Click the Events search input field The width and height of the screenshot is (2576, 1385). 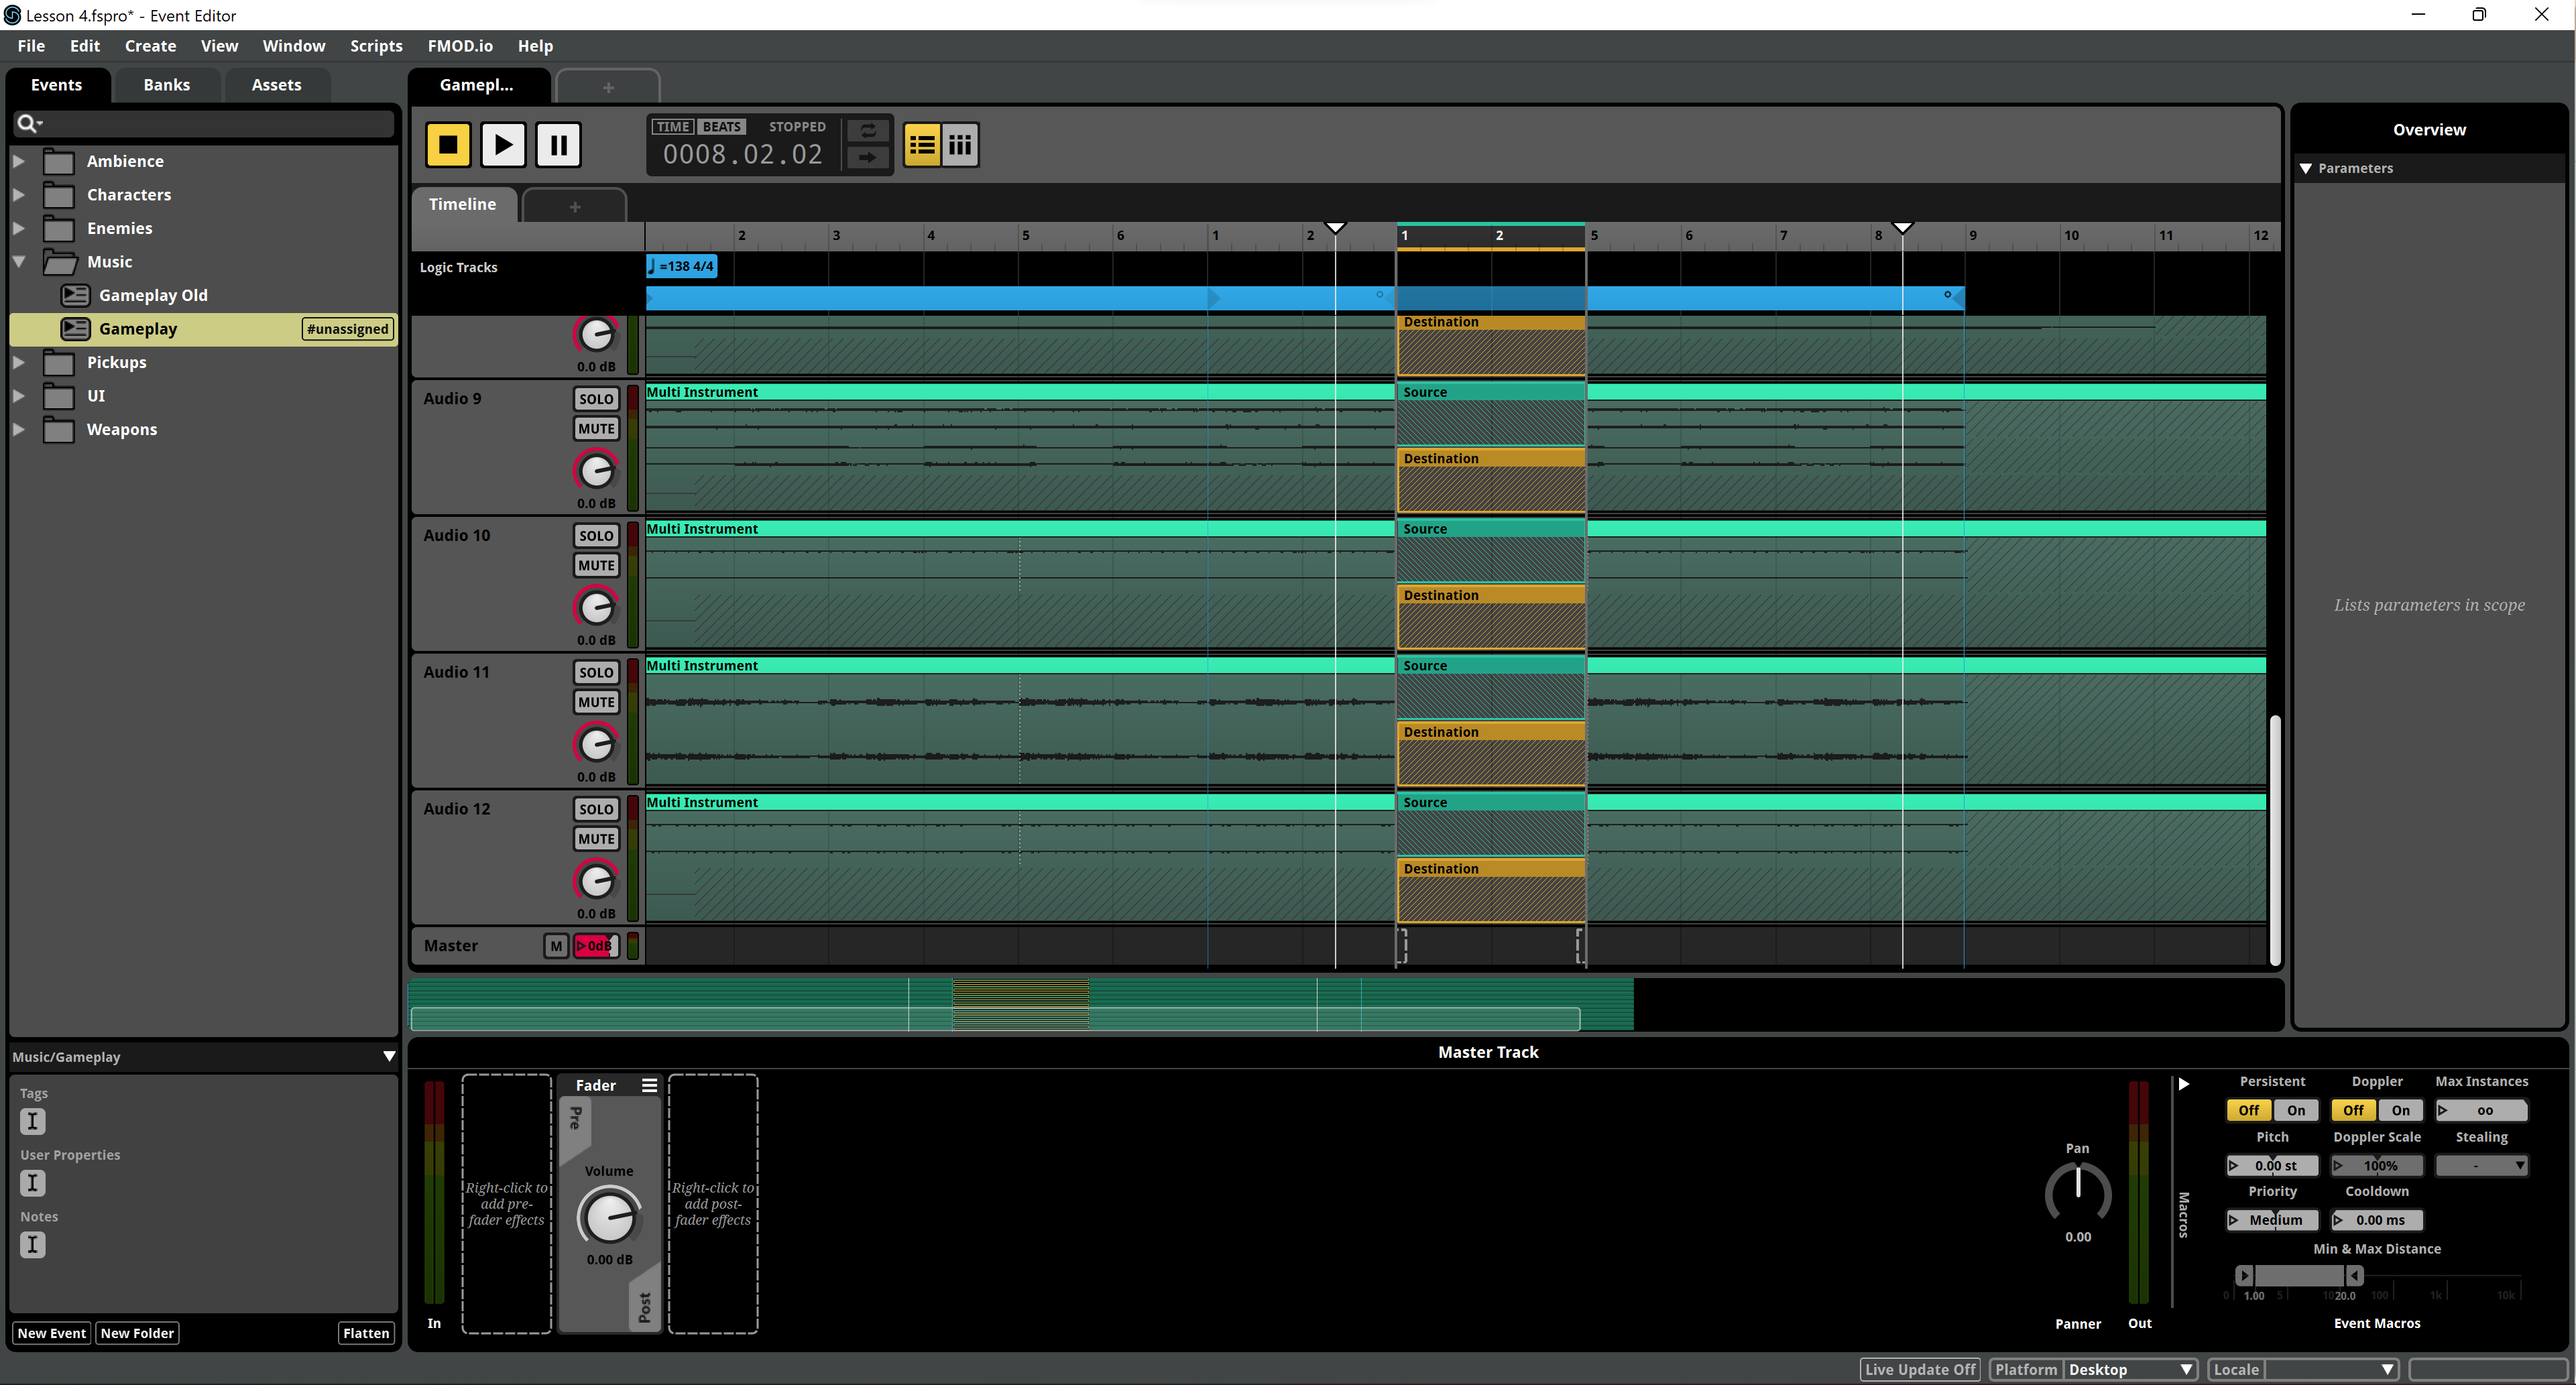click(x=205, y=123)
